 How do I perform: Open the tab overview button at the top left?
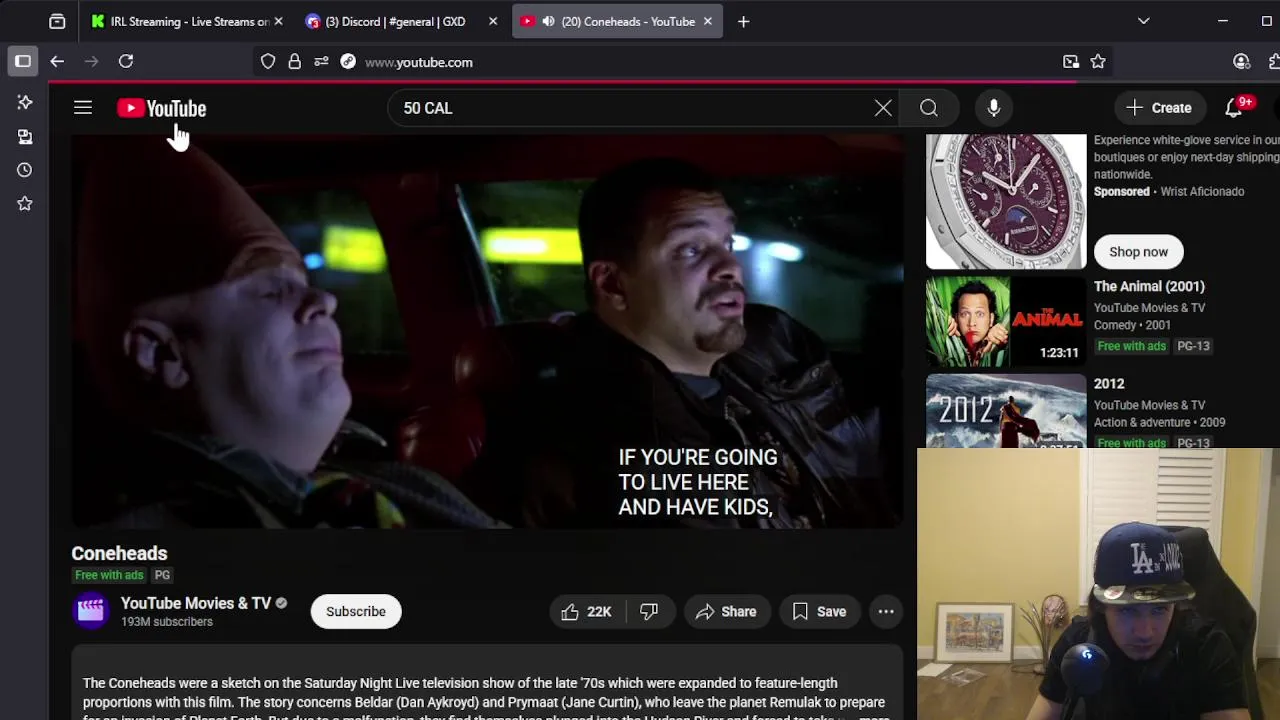tap(57, 21)
